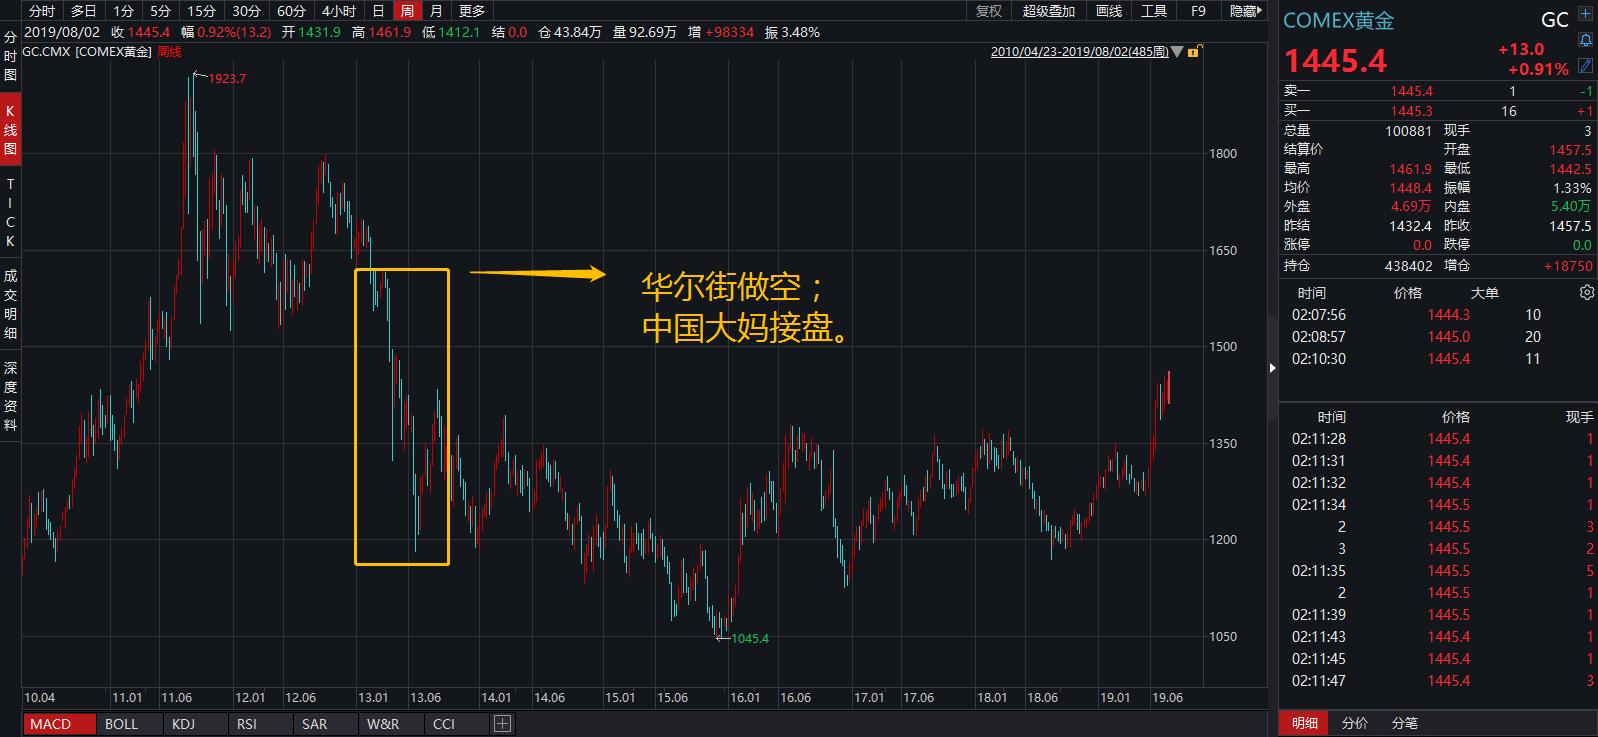
Task: Open the note pencil icon
Action: click(x=1585, y=65)
